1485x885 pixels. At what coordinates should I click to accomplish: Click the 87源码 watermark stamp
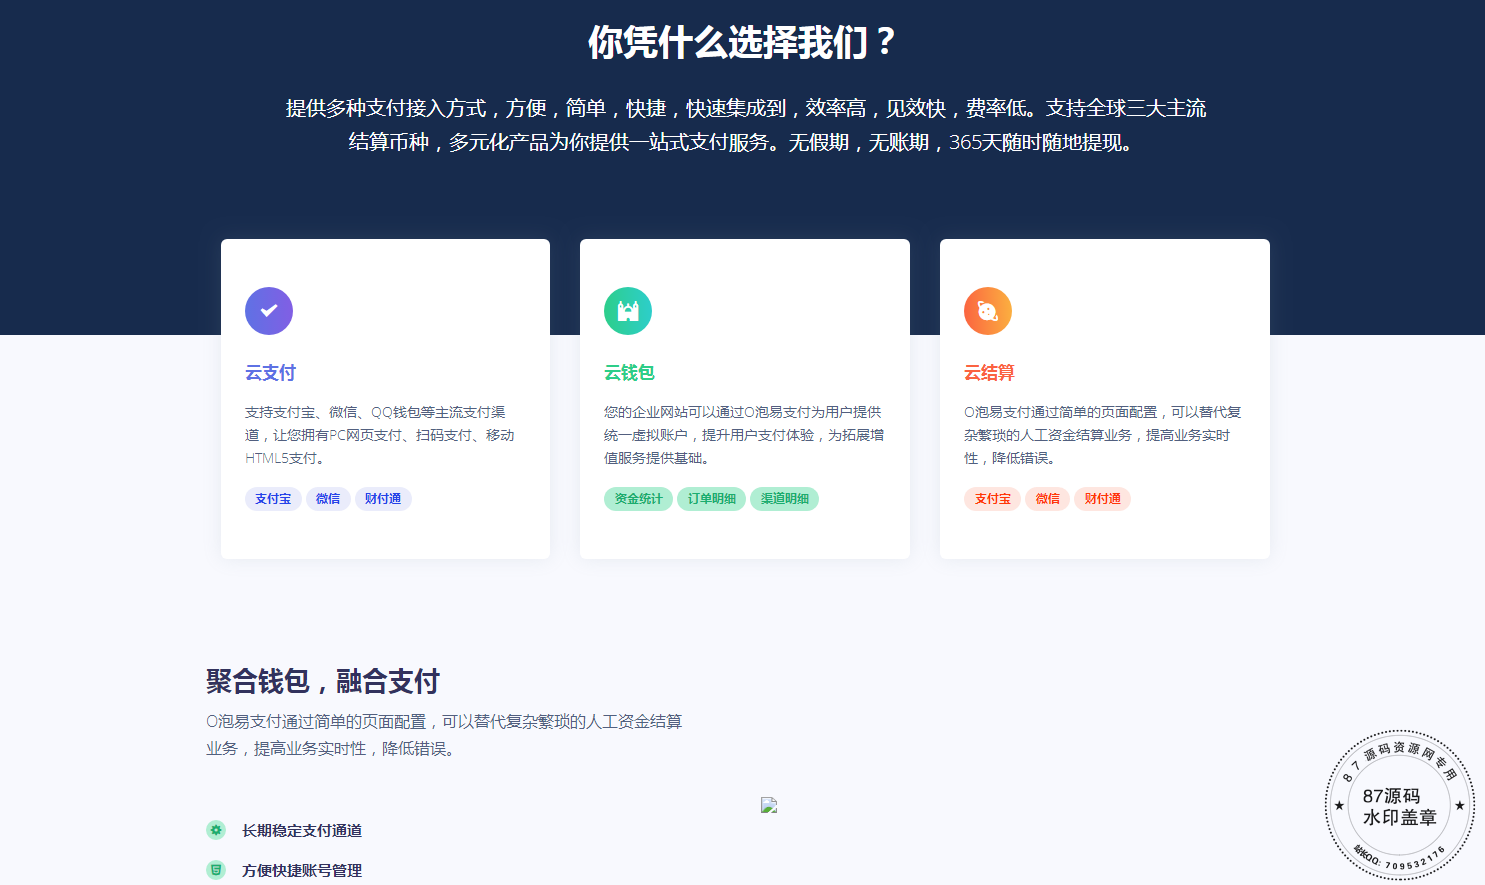pyautogui.click(x=1399, y=805)
